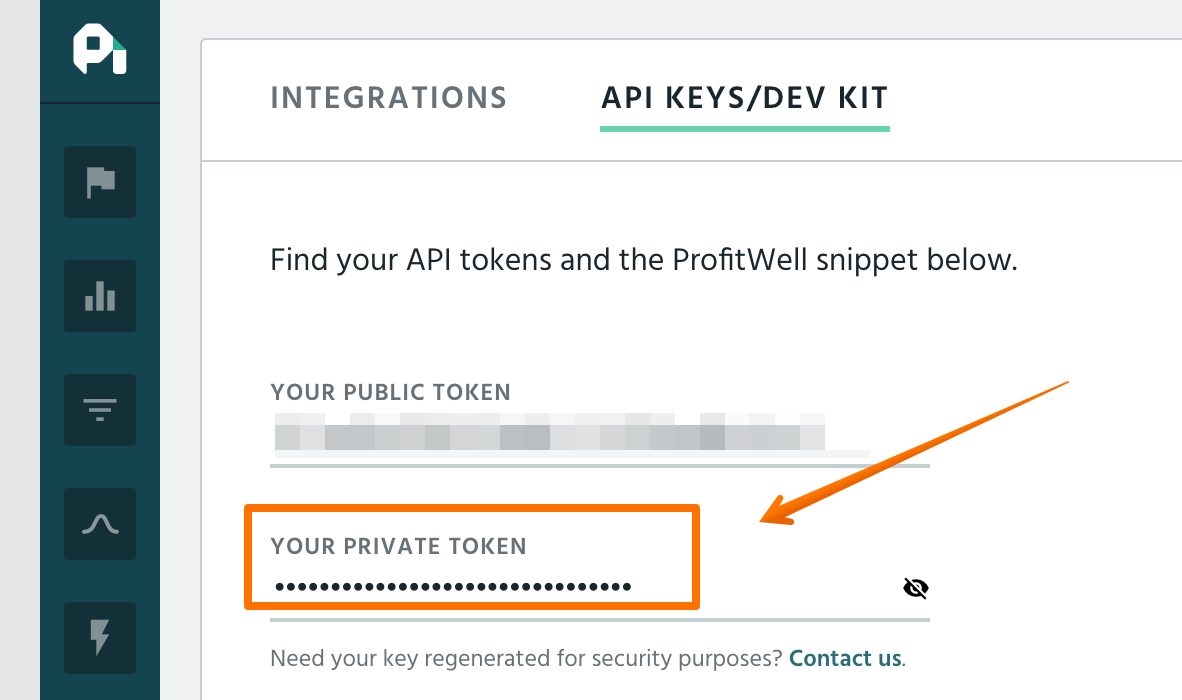1182x700 pixels.
Task: Click the green underline beneath the active tab
Action: tap(744, 129)
